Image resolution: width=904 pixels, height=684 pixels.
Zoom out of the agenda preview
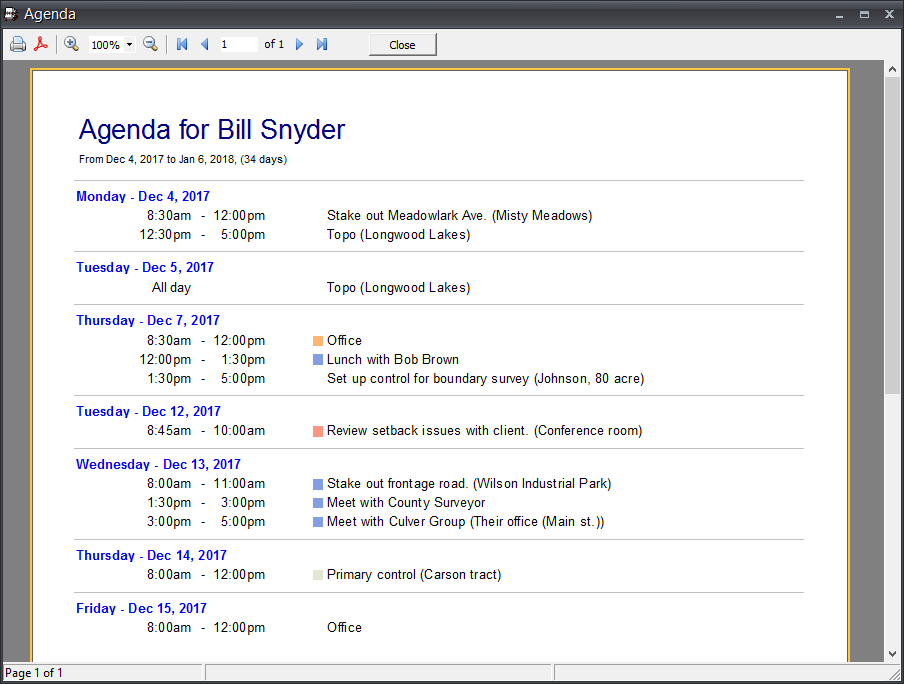pos(150,44)
